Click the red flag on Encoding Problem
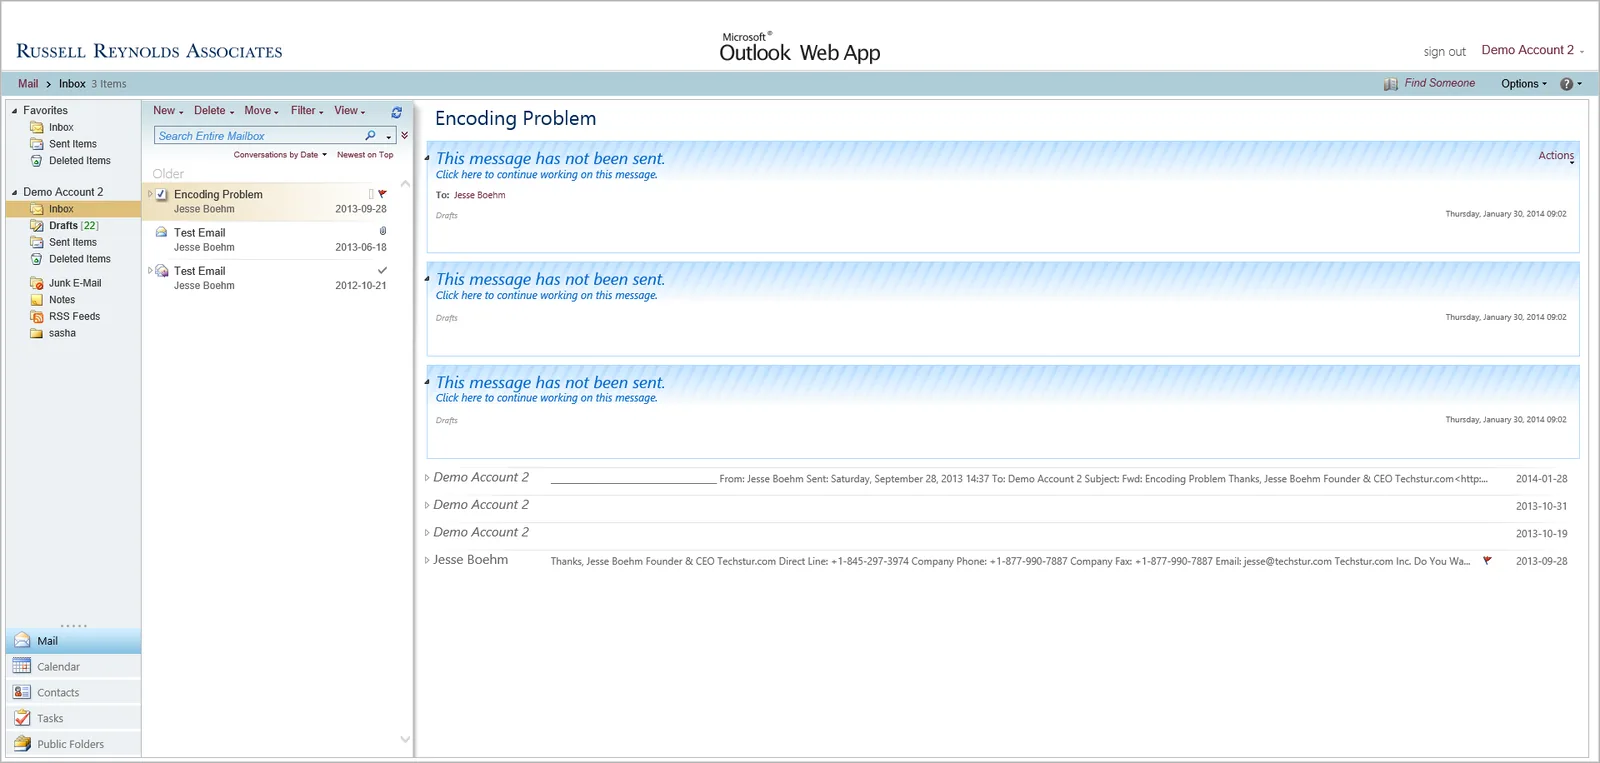 point(382,194)
